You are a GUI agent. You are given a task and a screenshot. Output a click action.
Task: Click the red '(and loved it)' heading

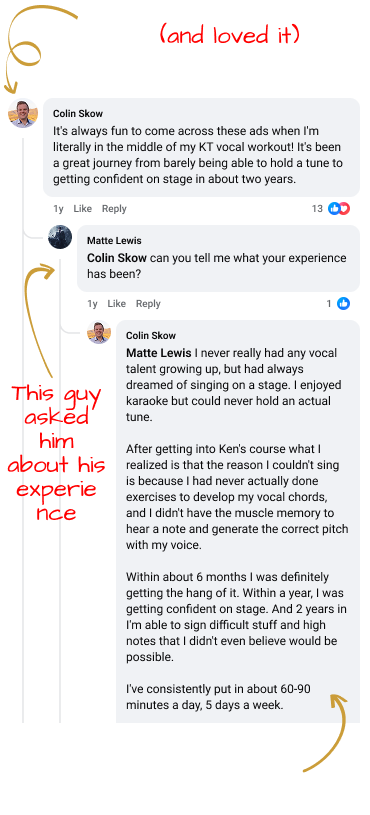point(229,35)
